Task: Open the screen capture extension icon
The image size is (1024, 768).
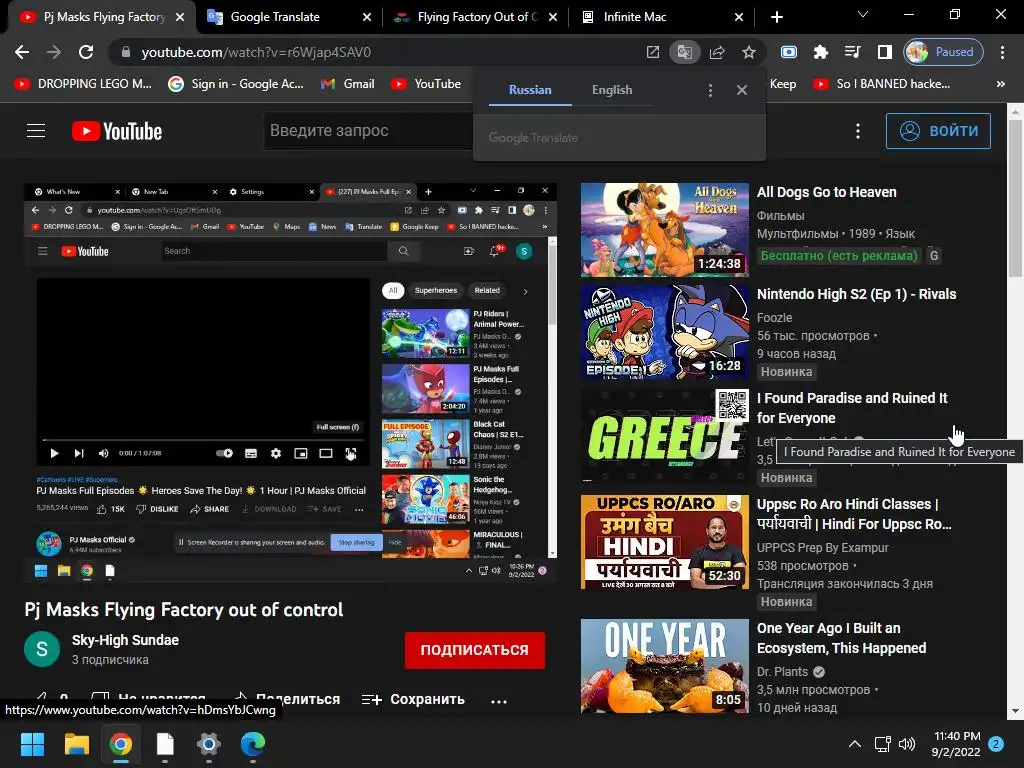Action: pyautogui.click(x=789, y=52)
